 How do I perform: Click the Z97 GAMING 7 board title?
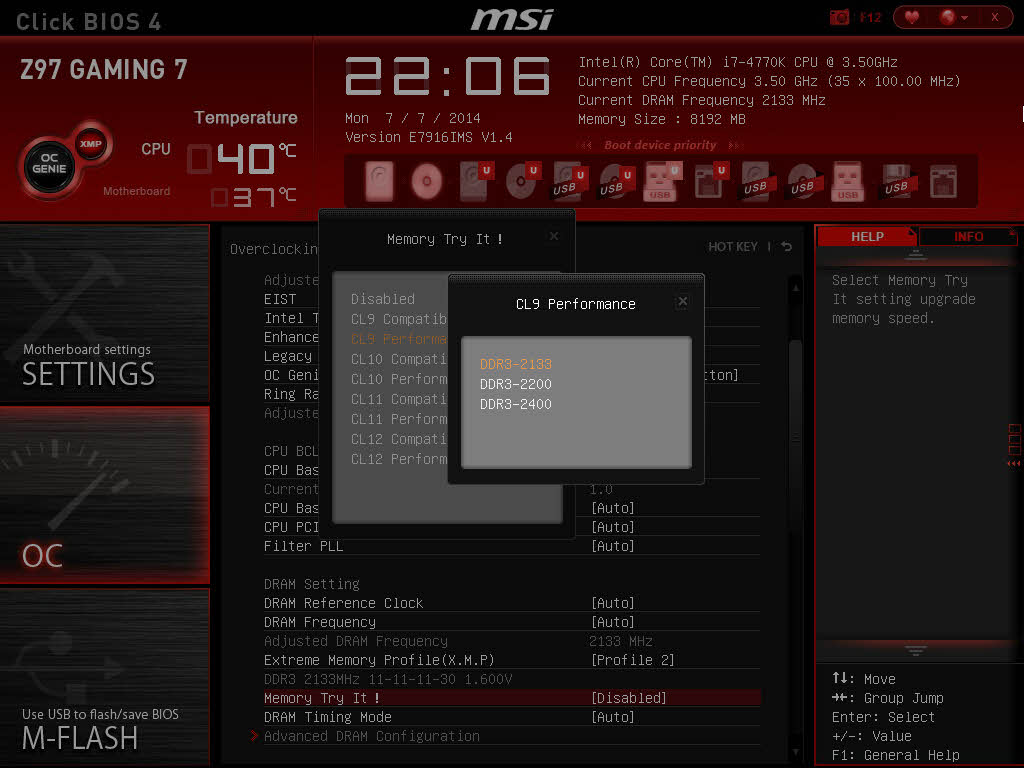103,69
